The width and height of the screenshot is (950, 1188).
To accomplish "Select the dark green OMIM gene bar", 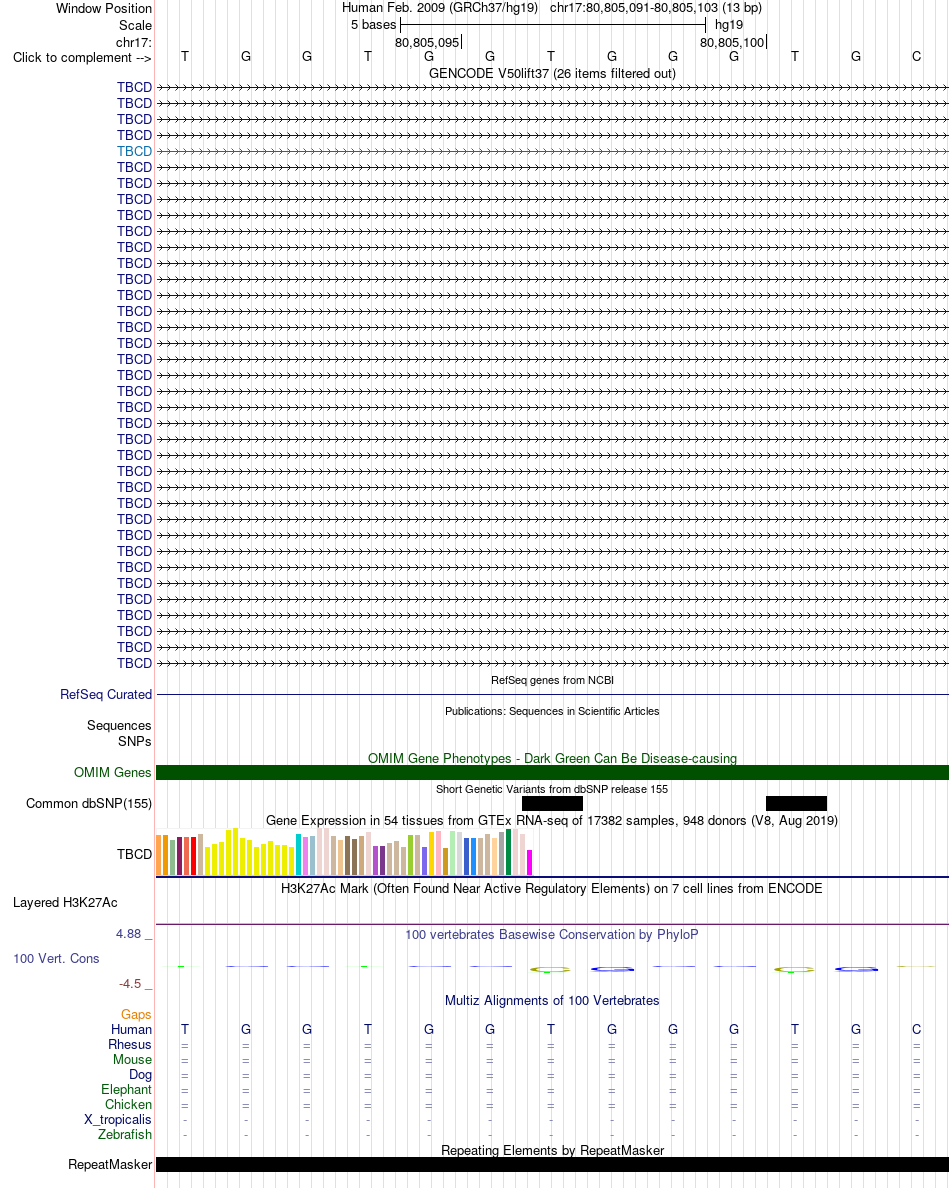I will pyautogui.click(x=552, y=773).
